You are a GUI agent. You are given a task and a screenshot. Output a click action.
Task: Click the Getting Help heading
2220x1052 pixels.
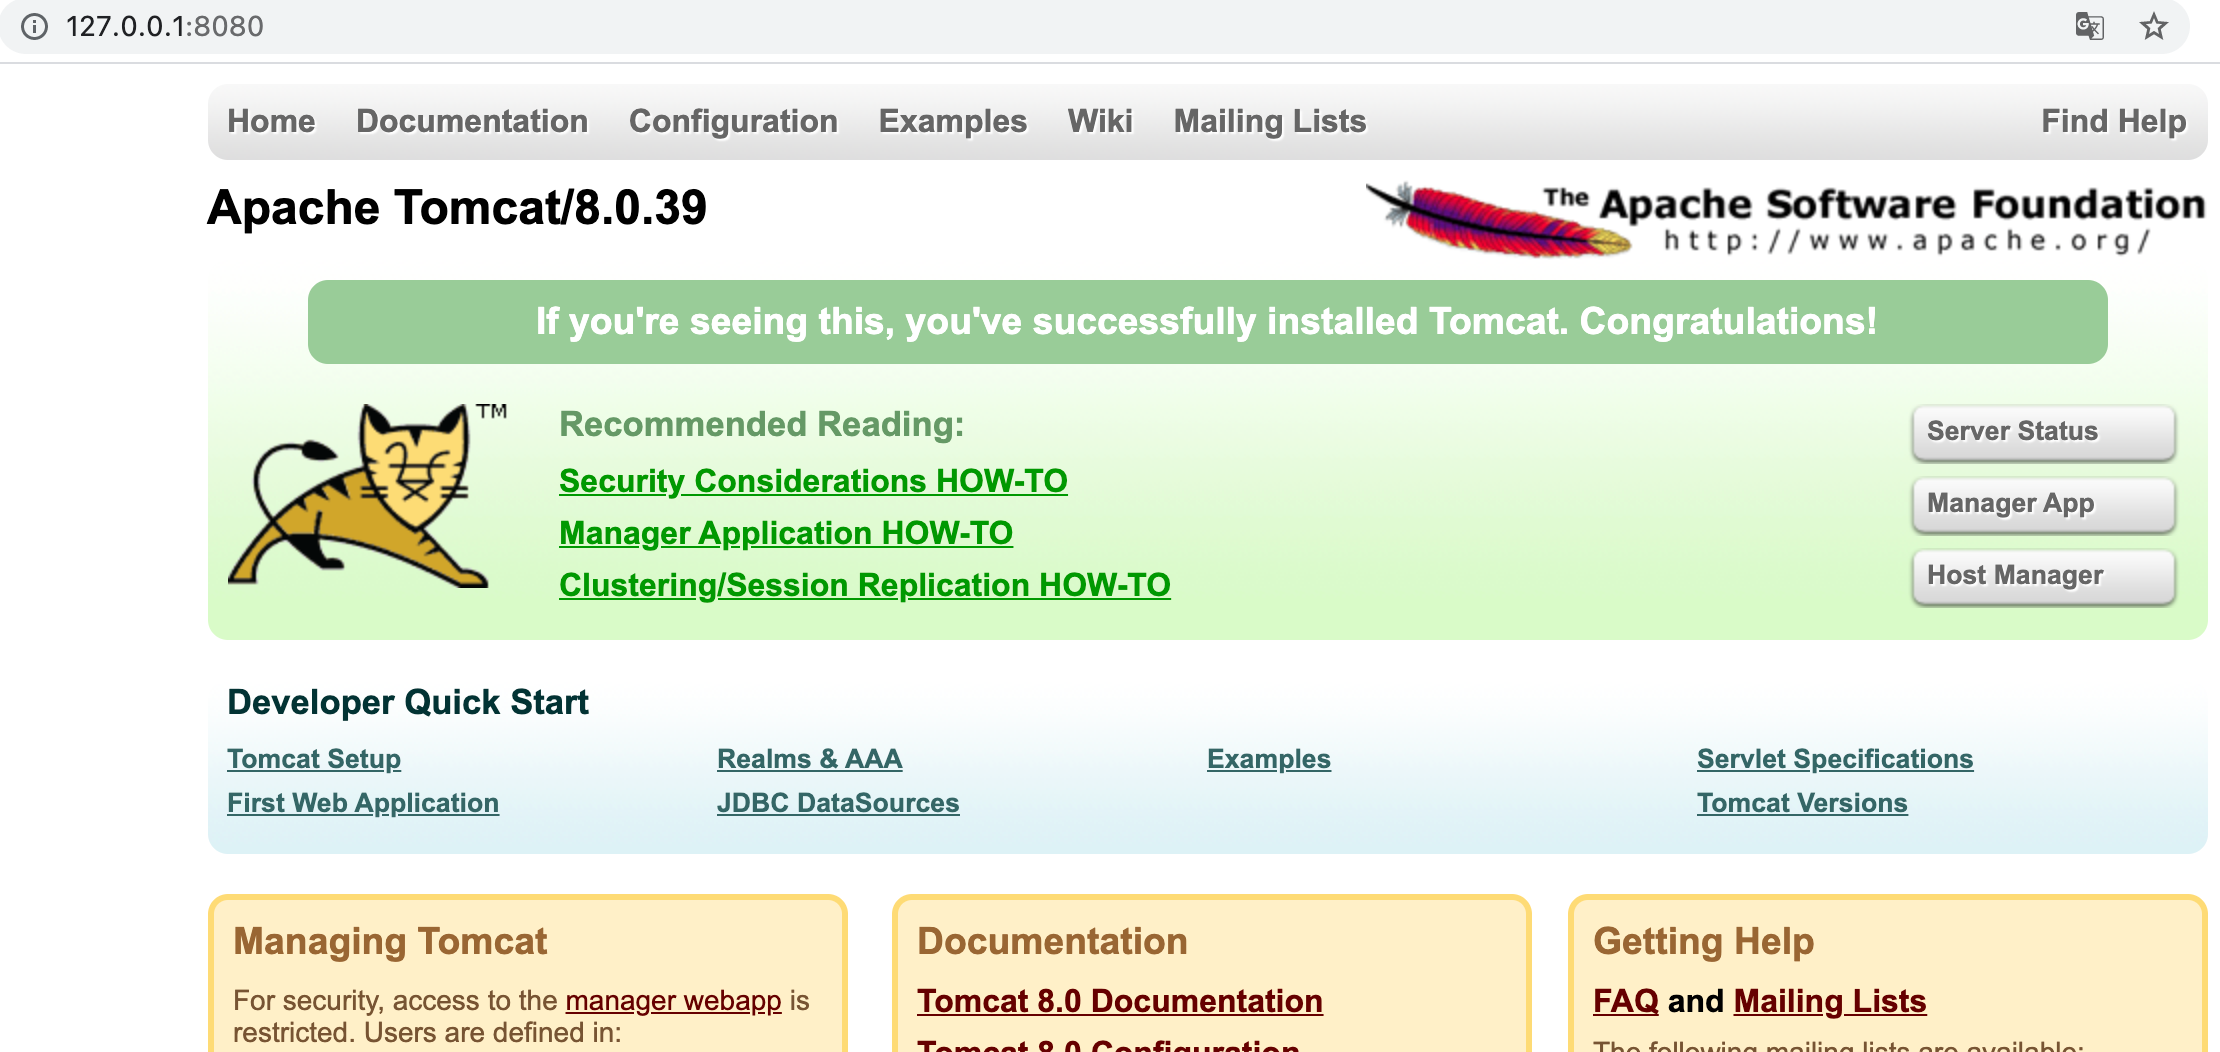tap(1704, 942)
